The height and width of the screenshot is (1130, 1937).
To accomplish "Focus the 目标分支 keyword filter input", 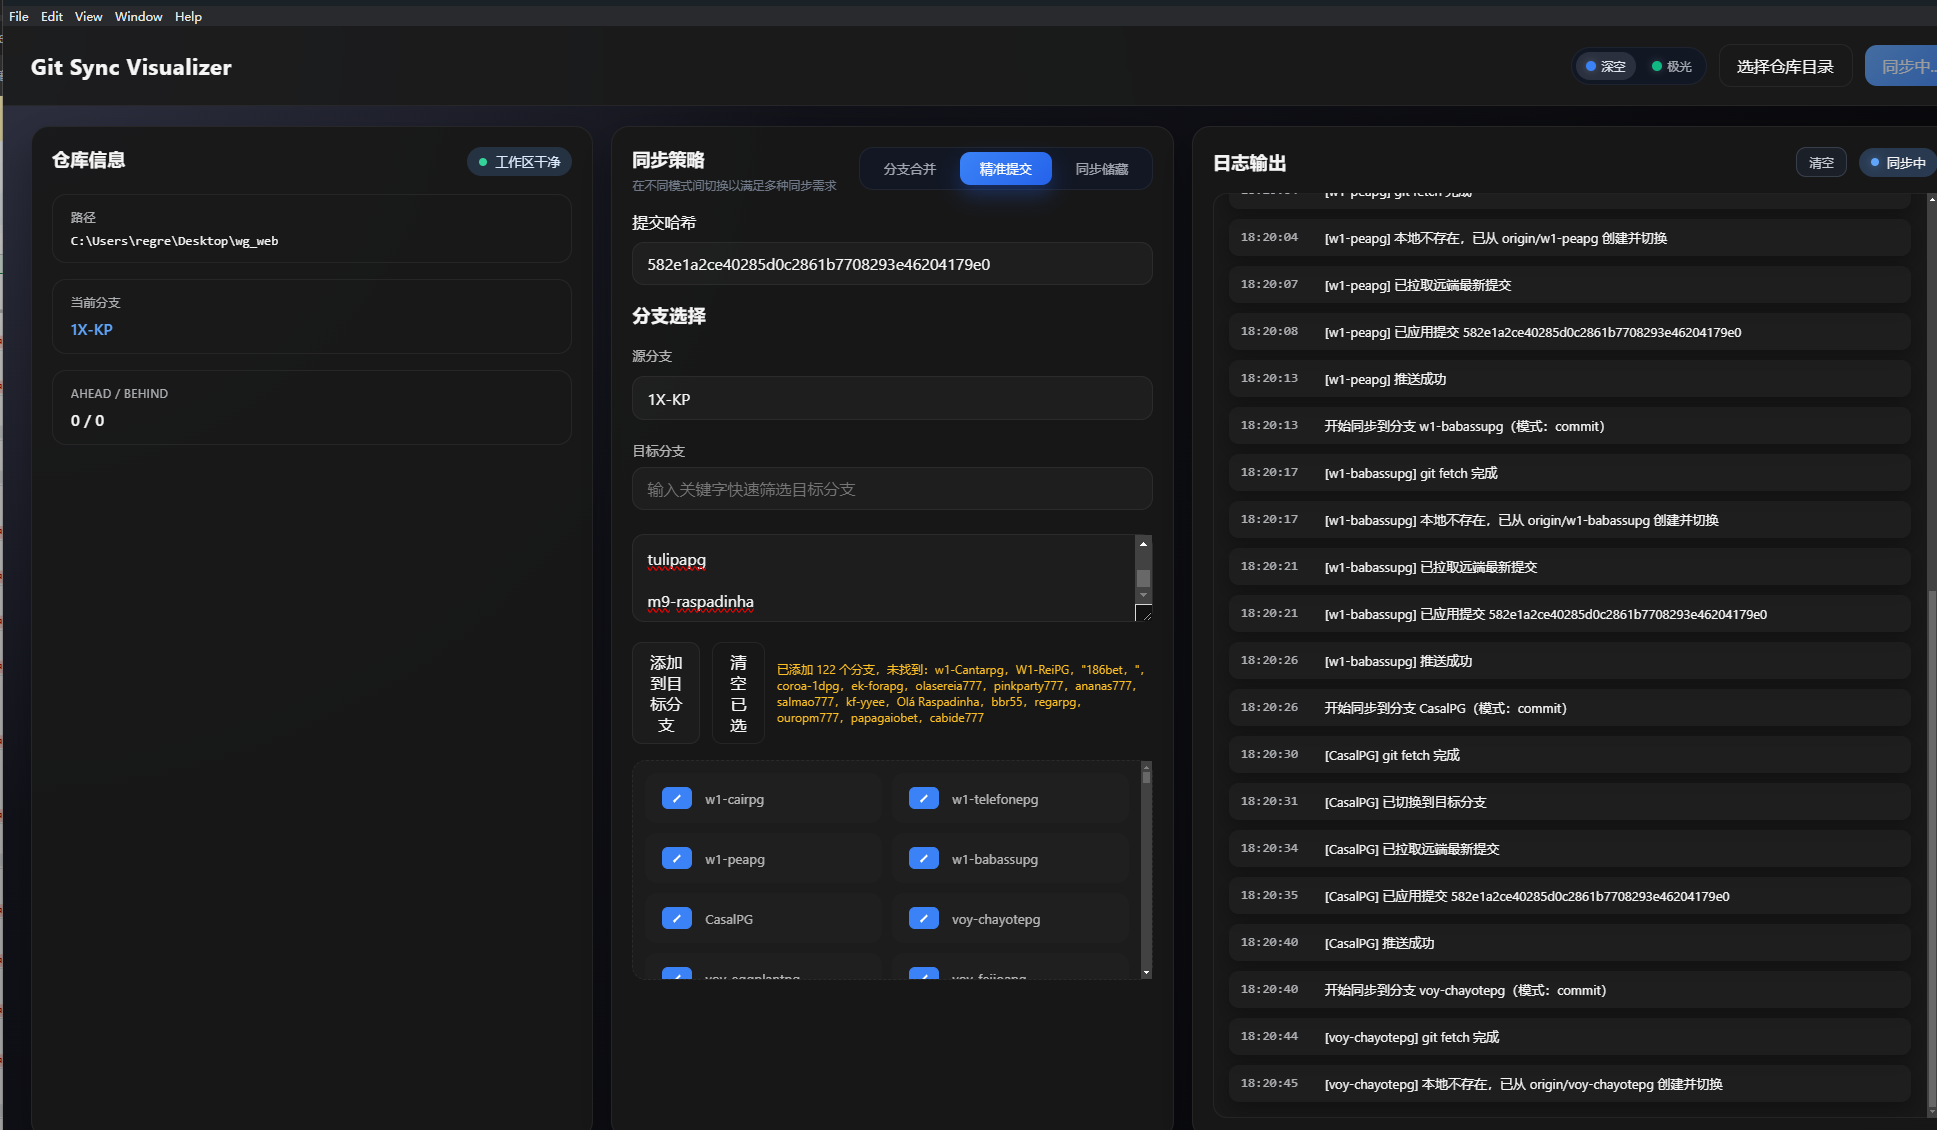I will coord(891,489).
